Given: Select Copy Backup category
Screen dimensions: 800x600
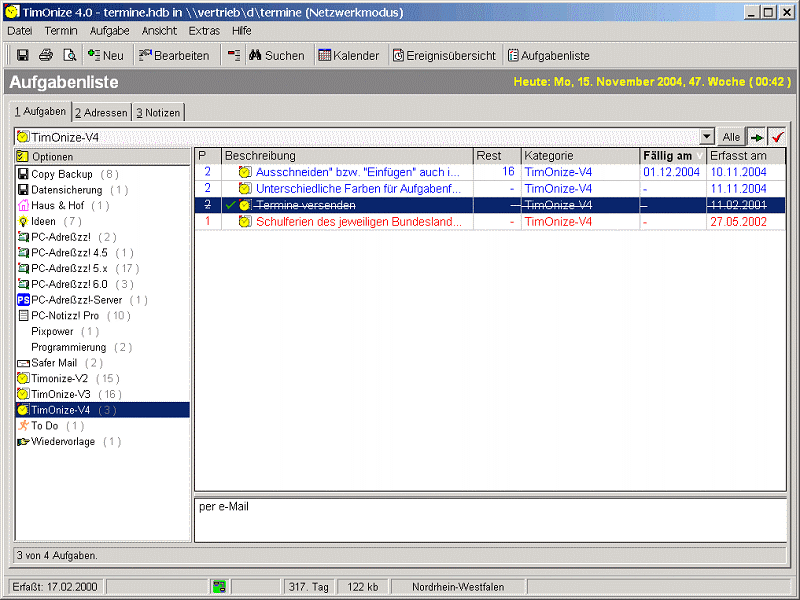Looking at the screenshot, I should 102,174.
